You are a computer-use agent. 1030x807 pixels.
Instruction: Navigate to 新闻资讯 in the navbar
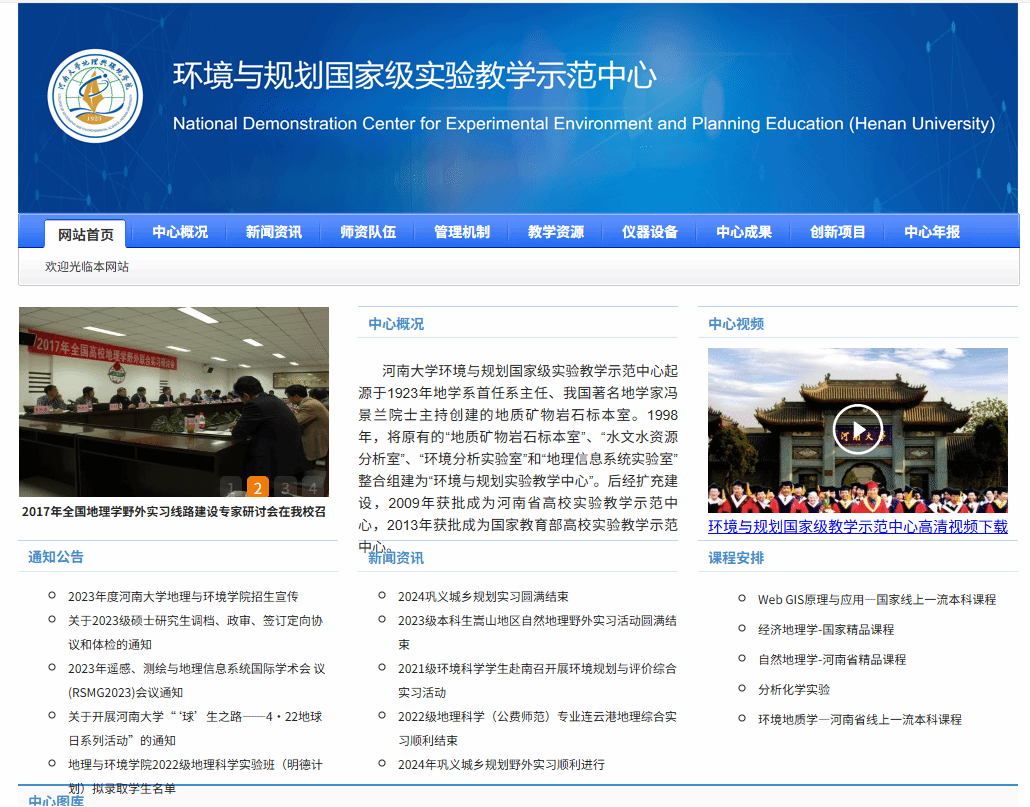(x=274, y=232)
